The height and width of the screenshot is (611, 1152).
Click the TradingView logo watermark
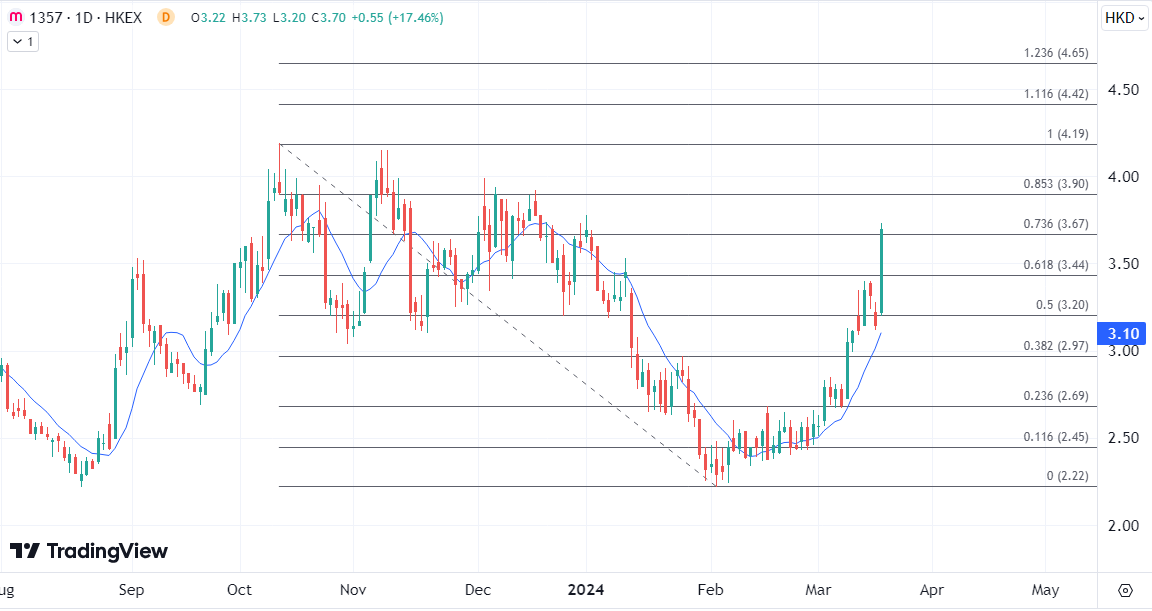click(x=89, y=551)
